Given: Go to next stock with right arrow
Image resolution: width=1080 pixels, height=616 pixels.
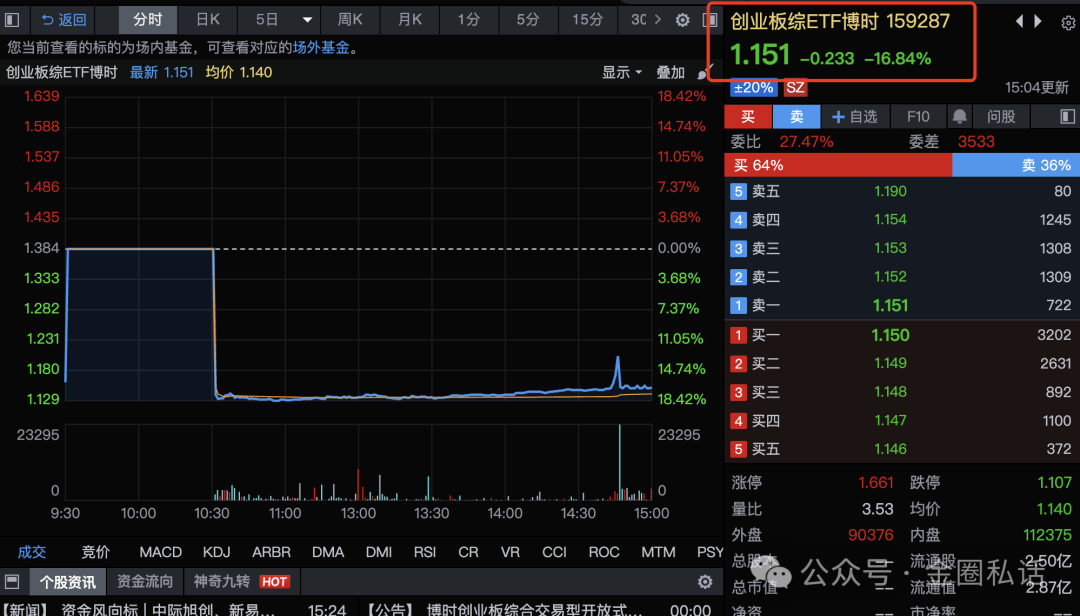Looking at the screenshot, I should pos(1039,21).
